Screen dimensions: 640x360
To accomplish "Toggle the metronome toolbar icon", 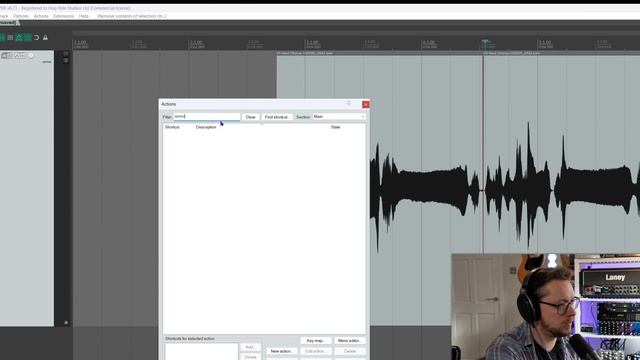I will click(x=19, y=38).
